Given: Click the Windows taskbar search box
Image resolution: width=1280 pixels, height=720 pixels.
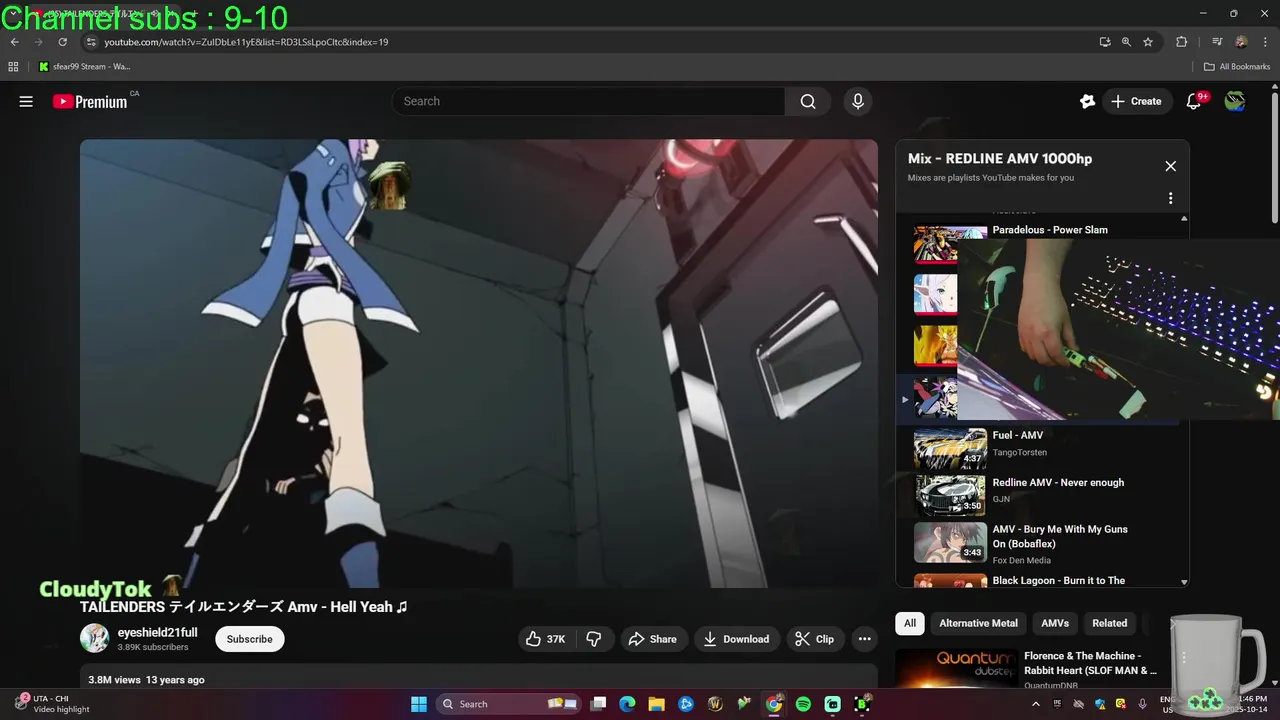Looking at the screenshot, I should [x=508, y=704].
